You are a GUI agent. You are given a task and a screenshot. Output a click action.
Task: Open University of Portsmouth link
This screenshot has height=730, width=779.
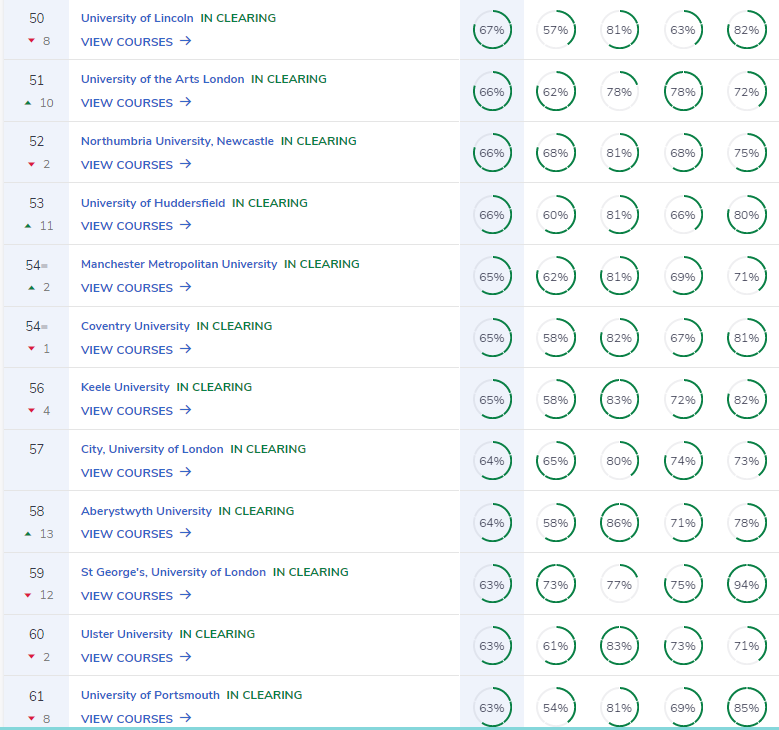click(150, 695)
